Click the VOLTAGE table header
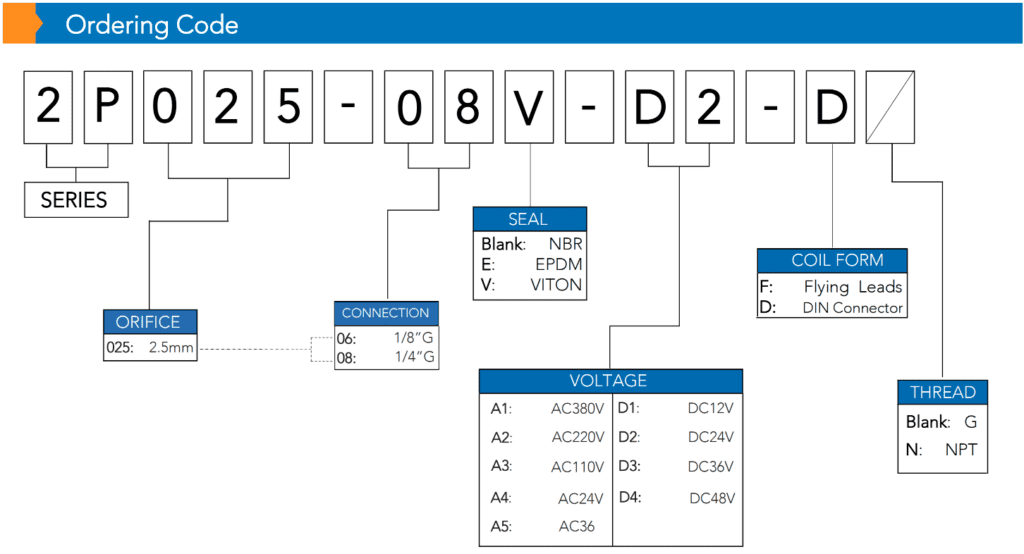Viewport: 1024px width, 554px height. 611,381
